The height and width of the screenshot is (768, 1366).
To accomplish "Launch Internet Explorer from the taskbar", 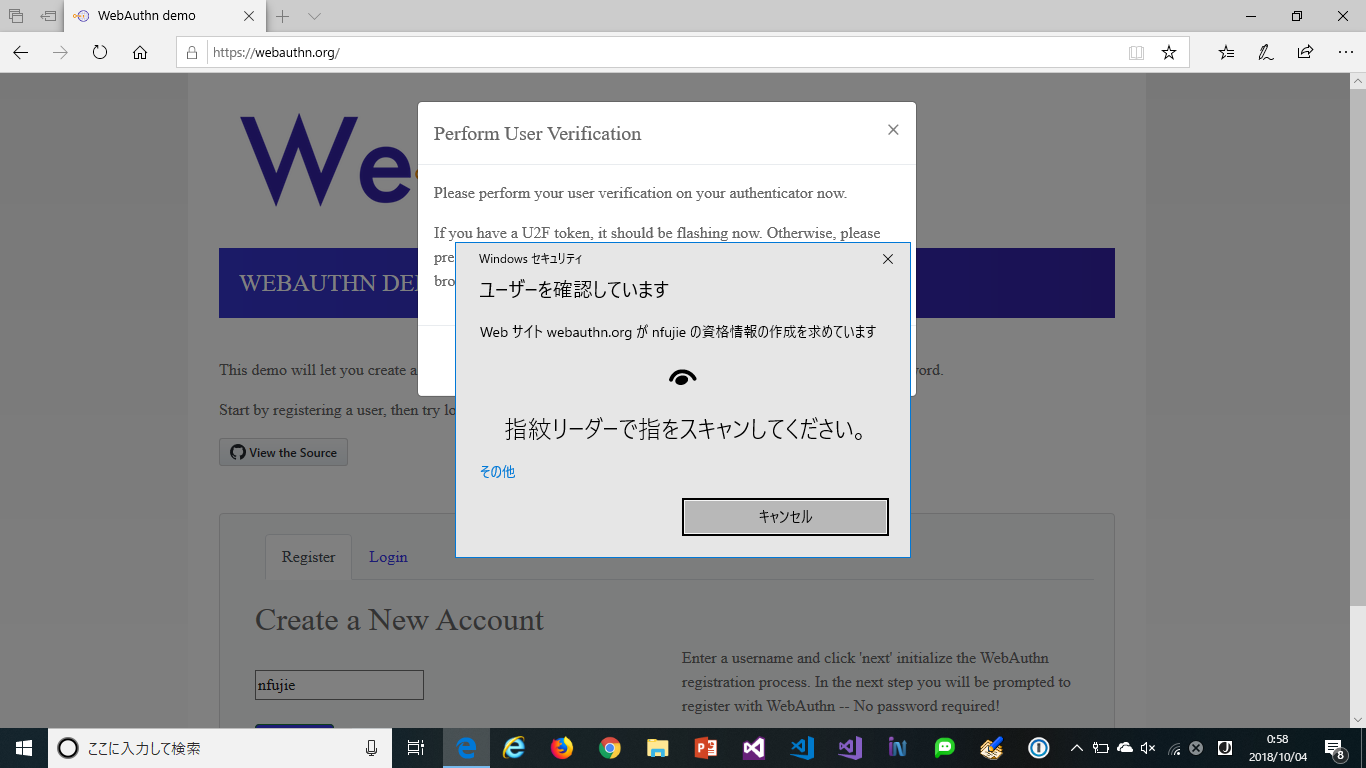I will [514, 748].
